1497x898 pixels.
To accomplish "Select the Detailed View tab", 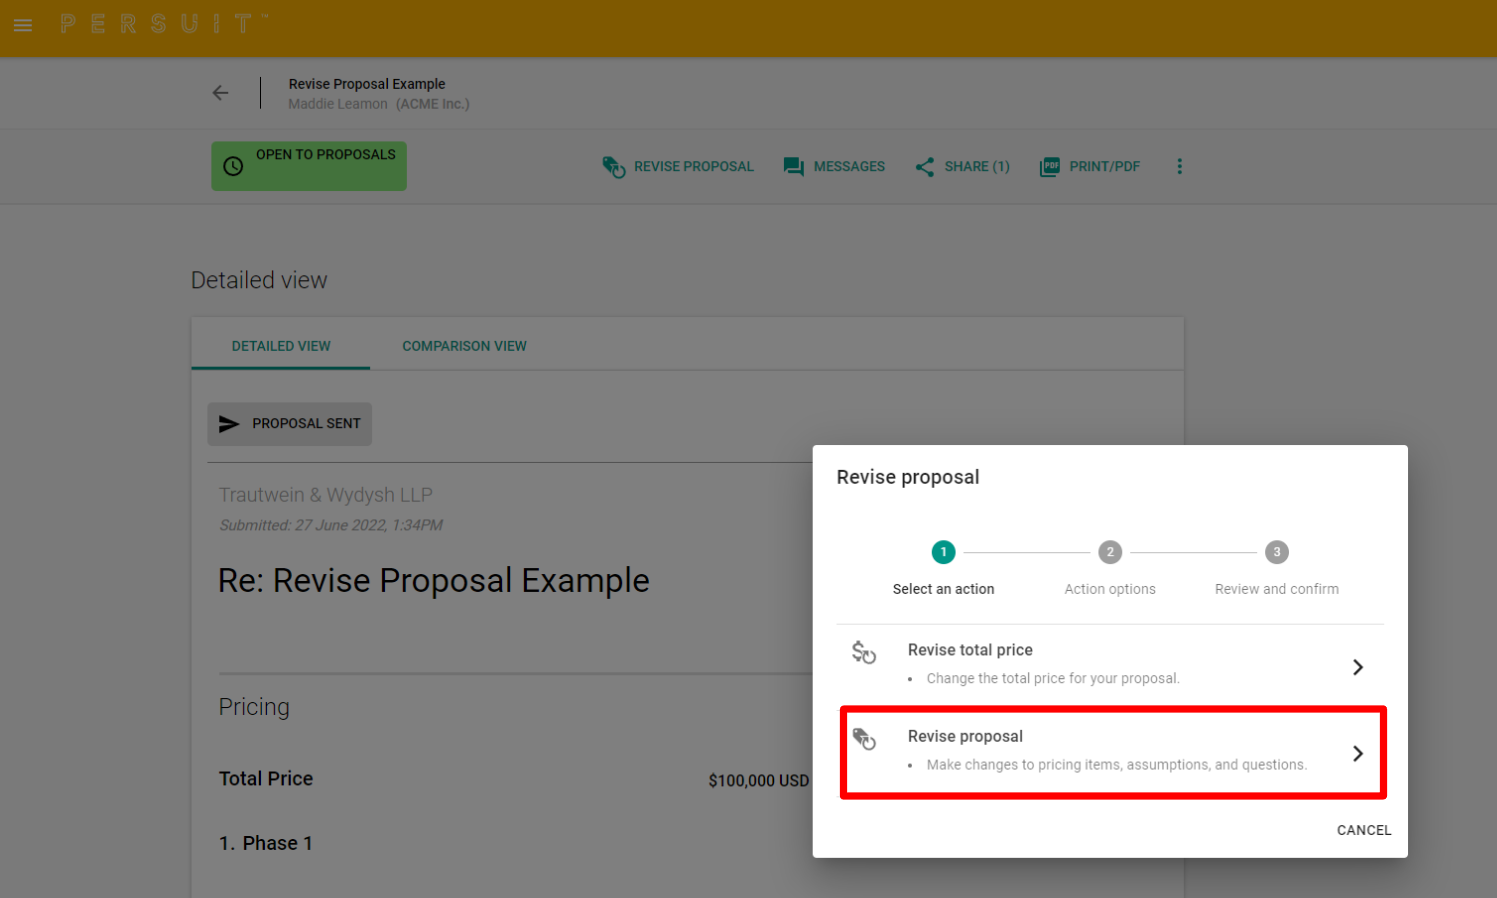I will point(281,346).
